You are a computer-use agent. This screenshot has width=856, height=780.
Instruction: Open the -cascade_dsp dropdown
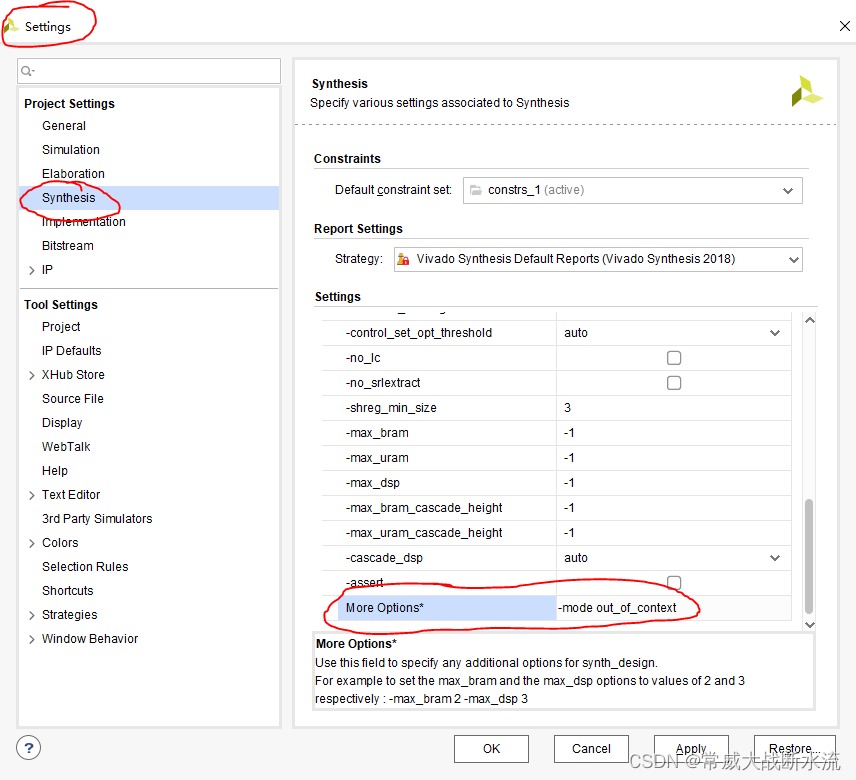tap(775, 558)
